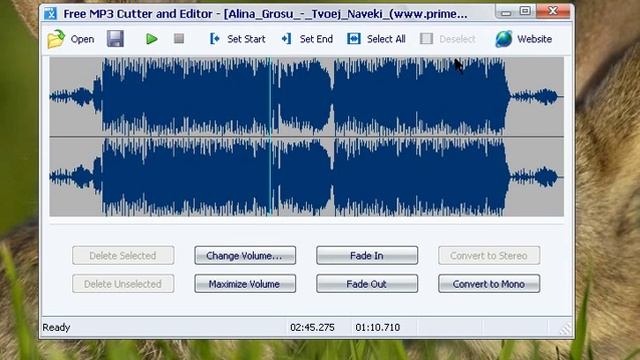Click inside the upper channel waveform
Image resolution: width=640 pixels, height=360 pixels.
tap(307, 97)
